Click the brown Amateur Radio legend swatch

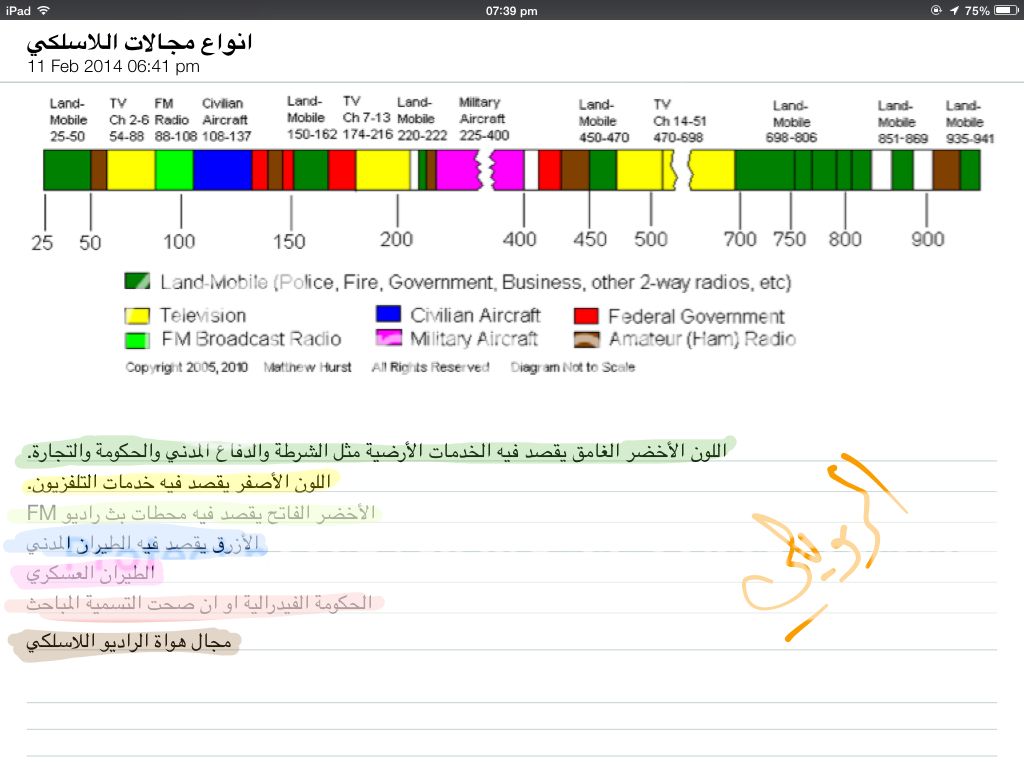point(587,339)
